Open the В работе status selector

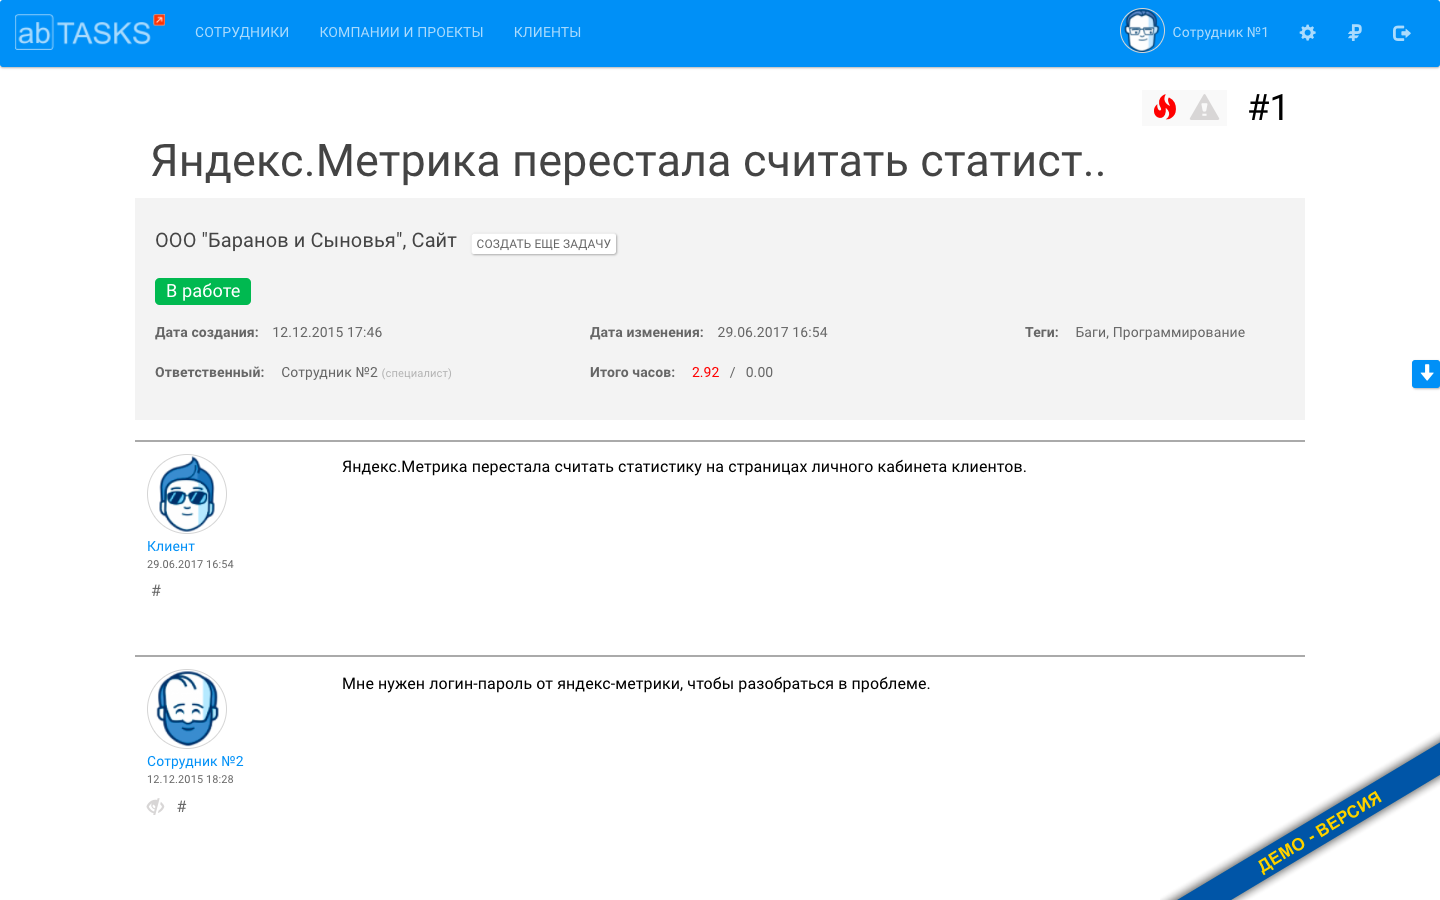tap(202, 291)
